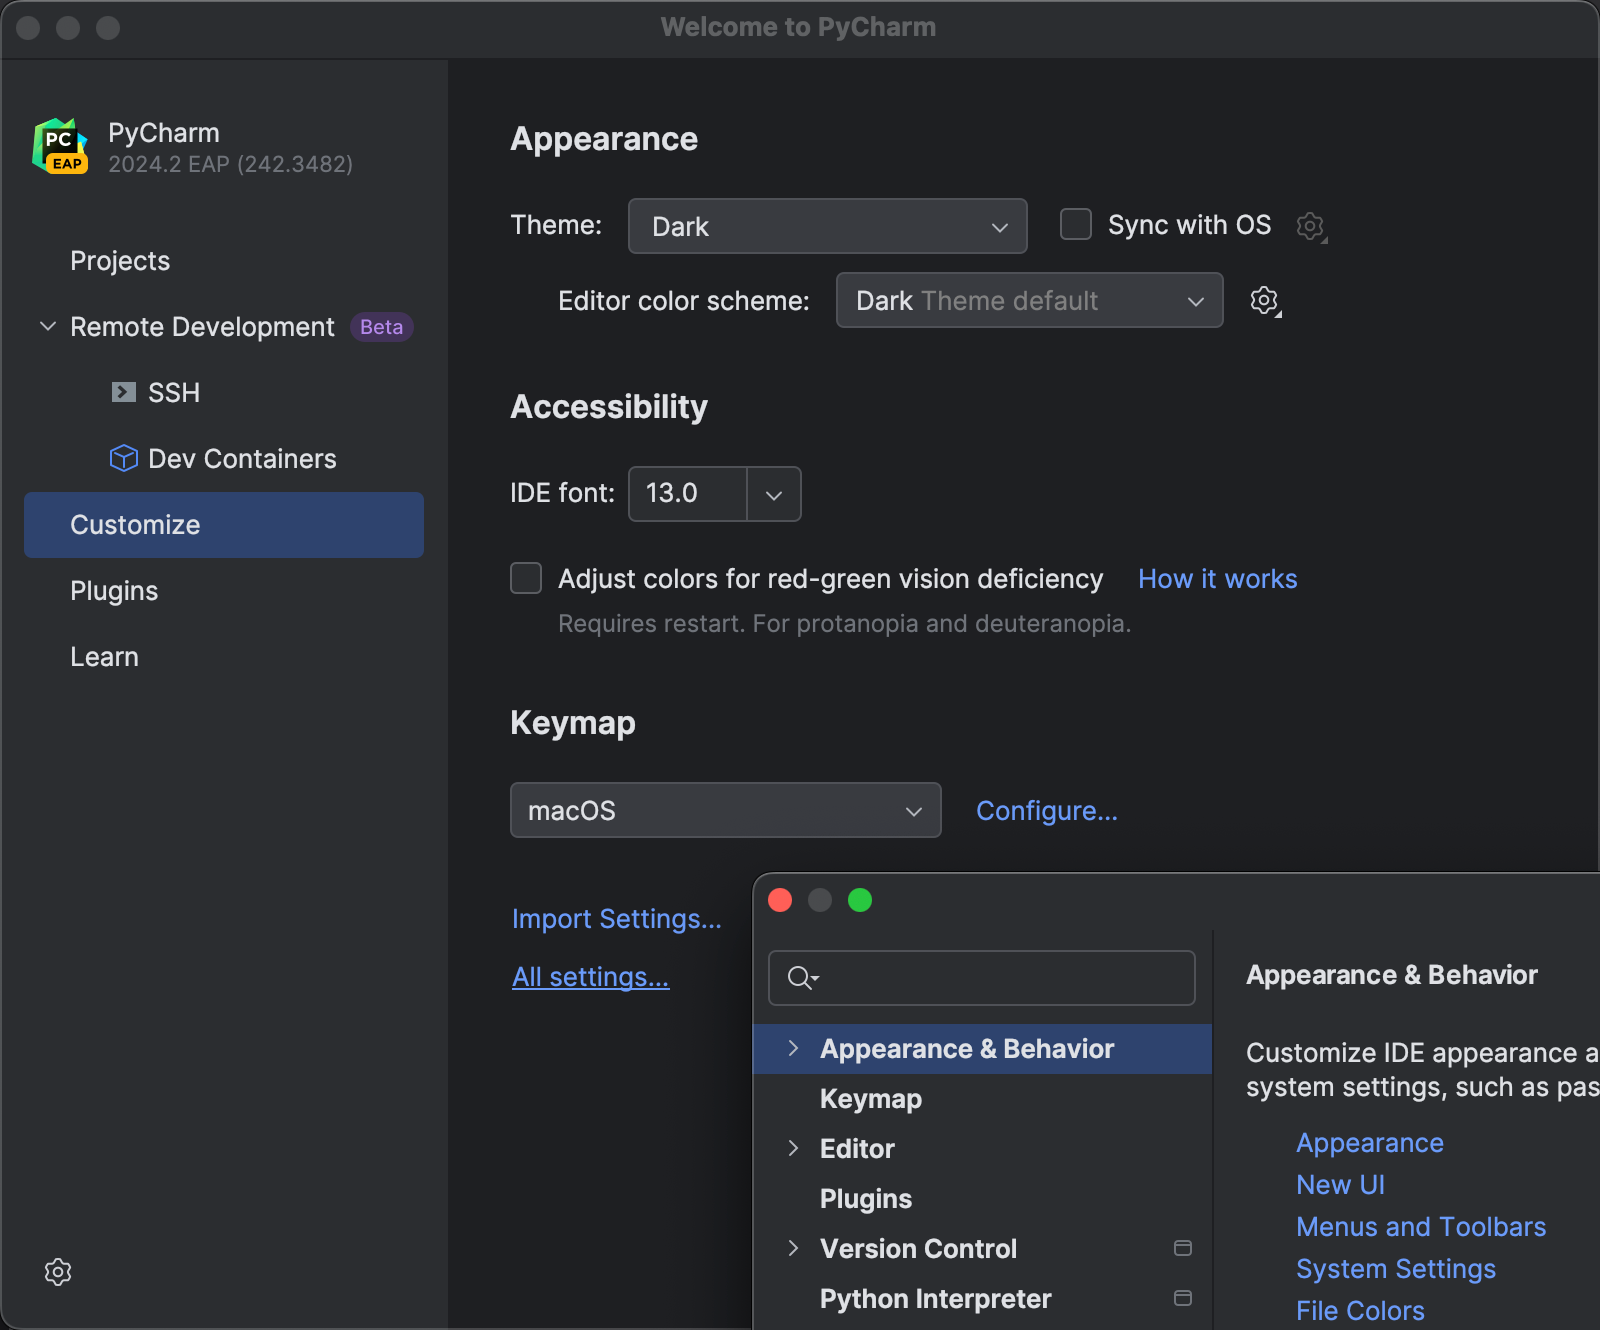Viewport: 1600px width, 1330px height.
Task: Click the sync icon beside Python Interpreter
Action: (x=1183, y=1298)
